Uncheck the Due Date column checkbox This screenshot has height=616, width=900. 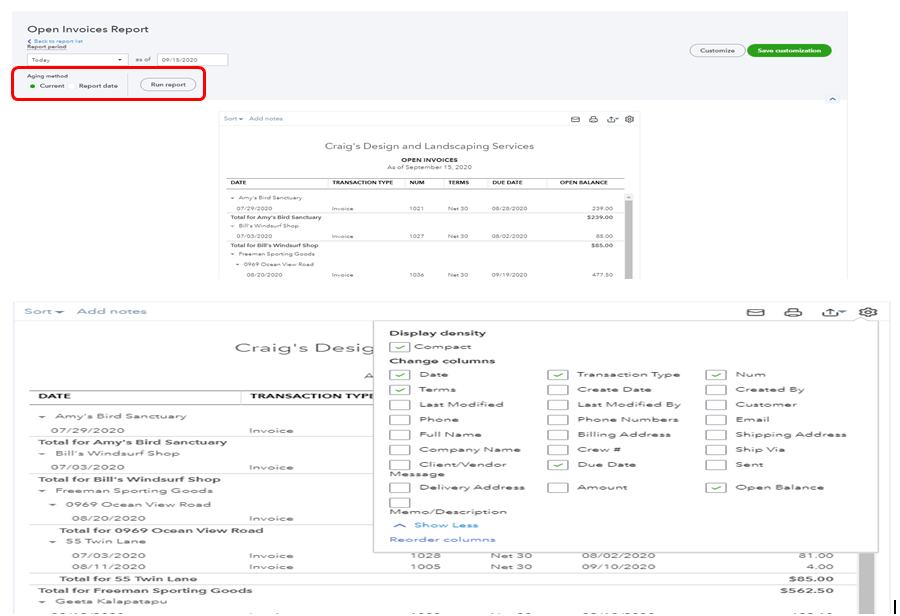(557, 464)
